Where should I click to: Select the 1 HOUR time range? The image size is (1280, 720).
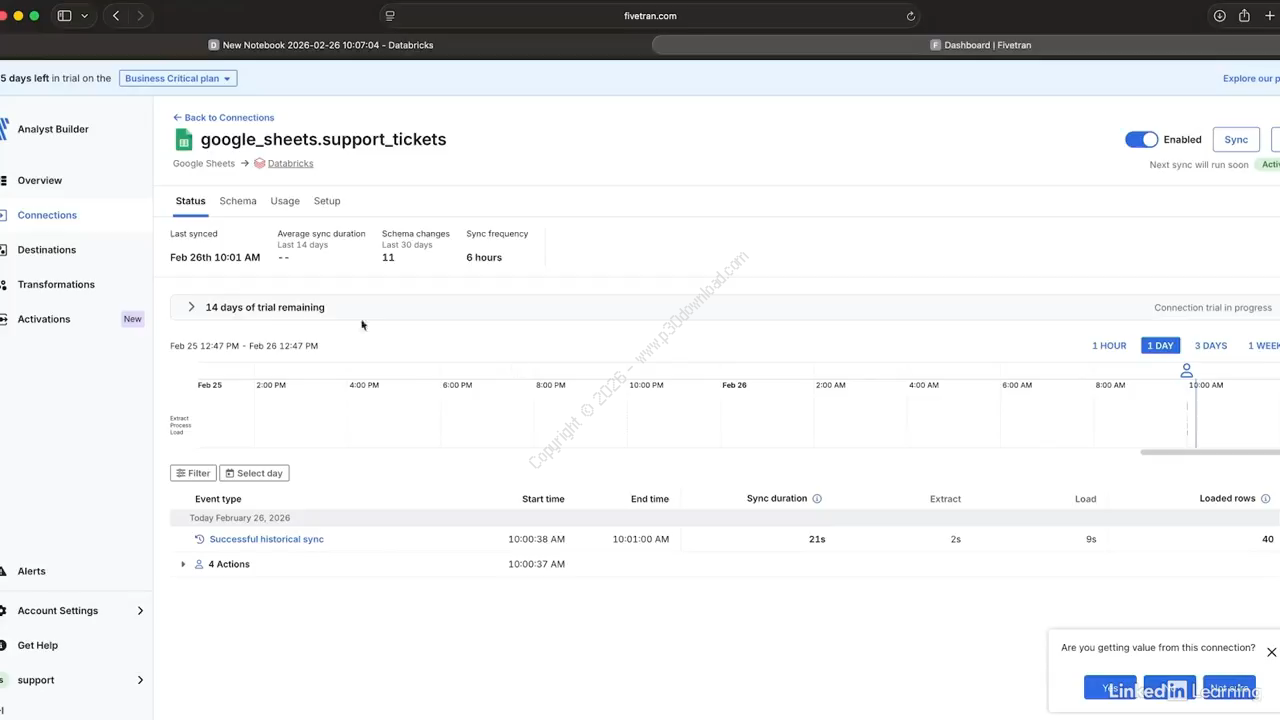[1109, 346]
